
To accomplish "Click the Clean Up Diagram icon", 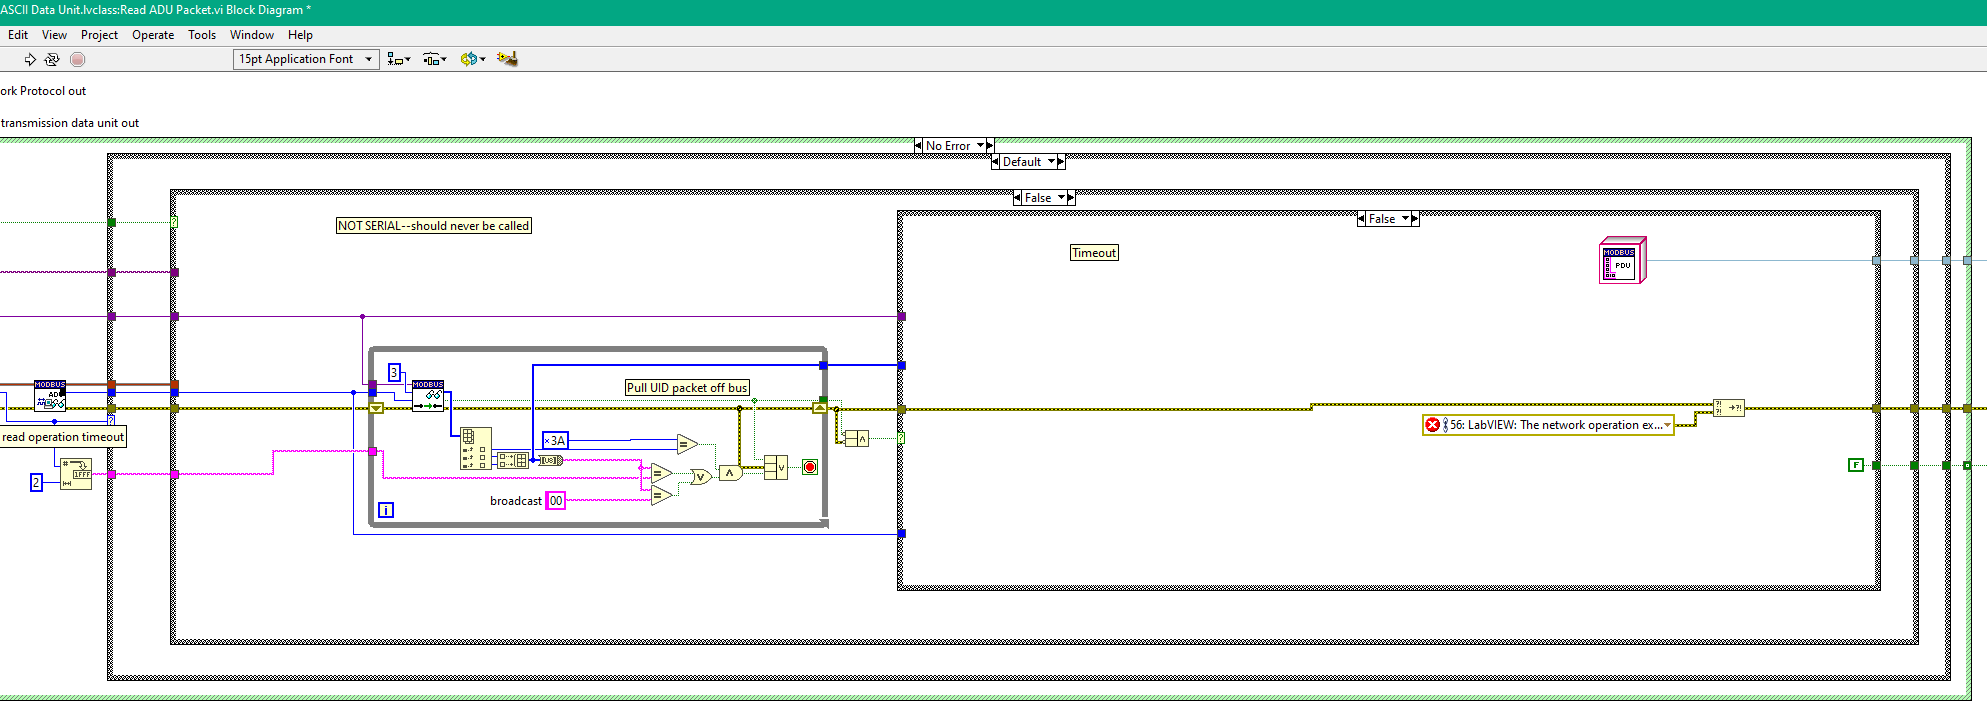I will 507,59.
